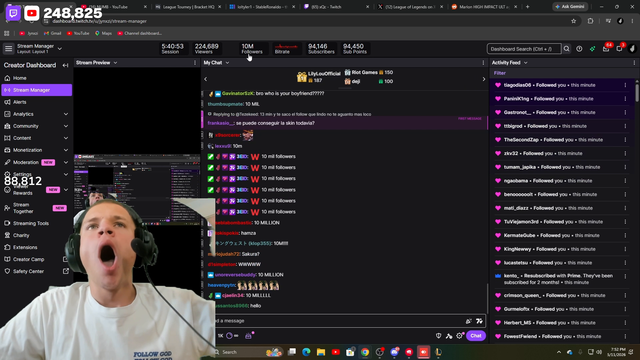This screenshot has width=640, height=360.
Task: Click the Windows taskbar Search box
Action: [248, 352]
